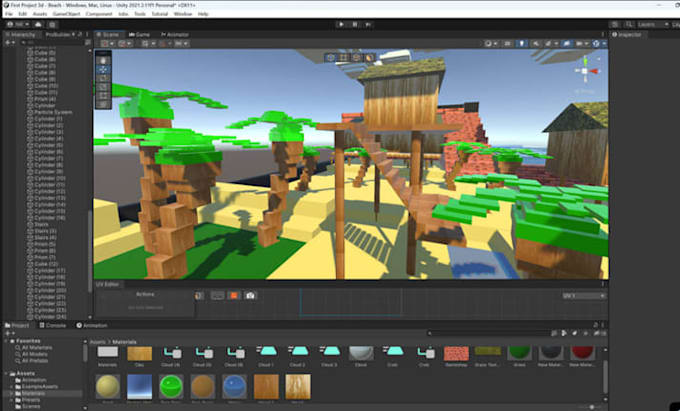Viewport: 680px width, 411px height.
Task: Click the camera icon in UV Editor
Action: click(250, 295)
